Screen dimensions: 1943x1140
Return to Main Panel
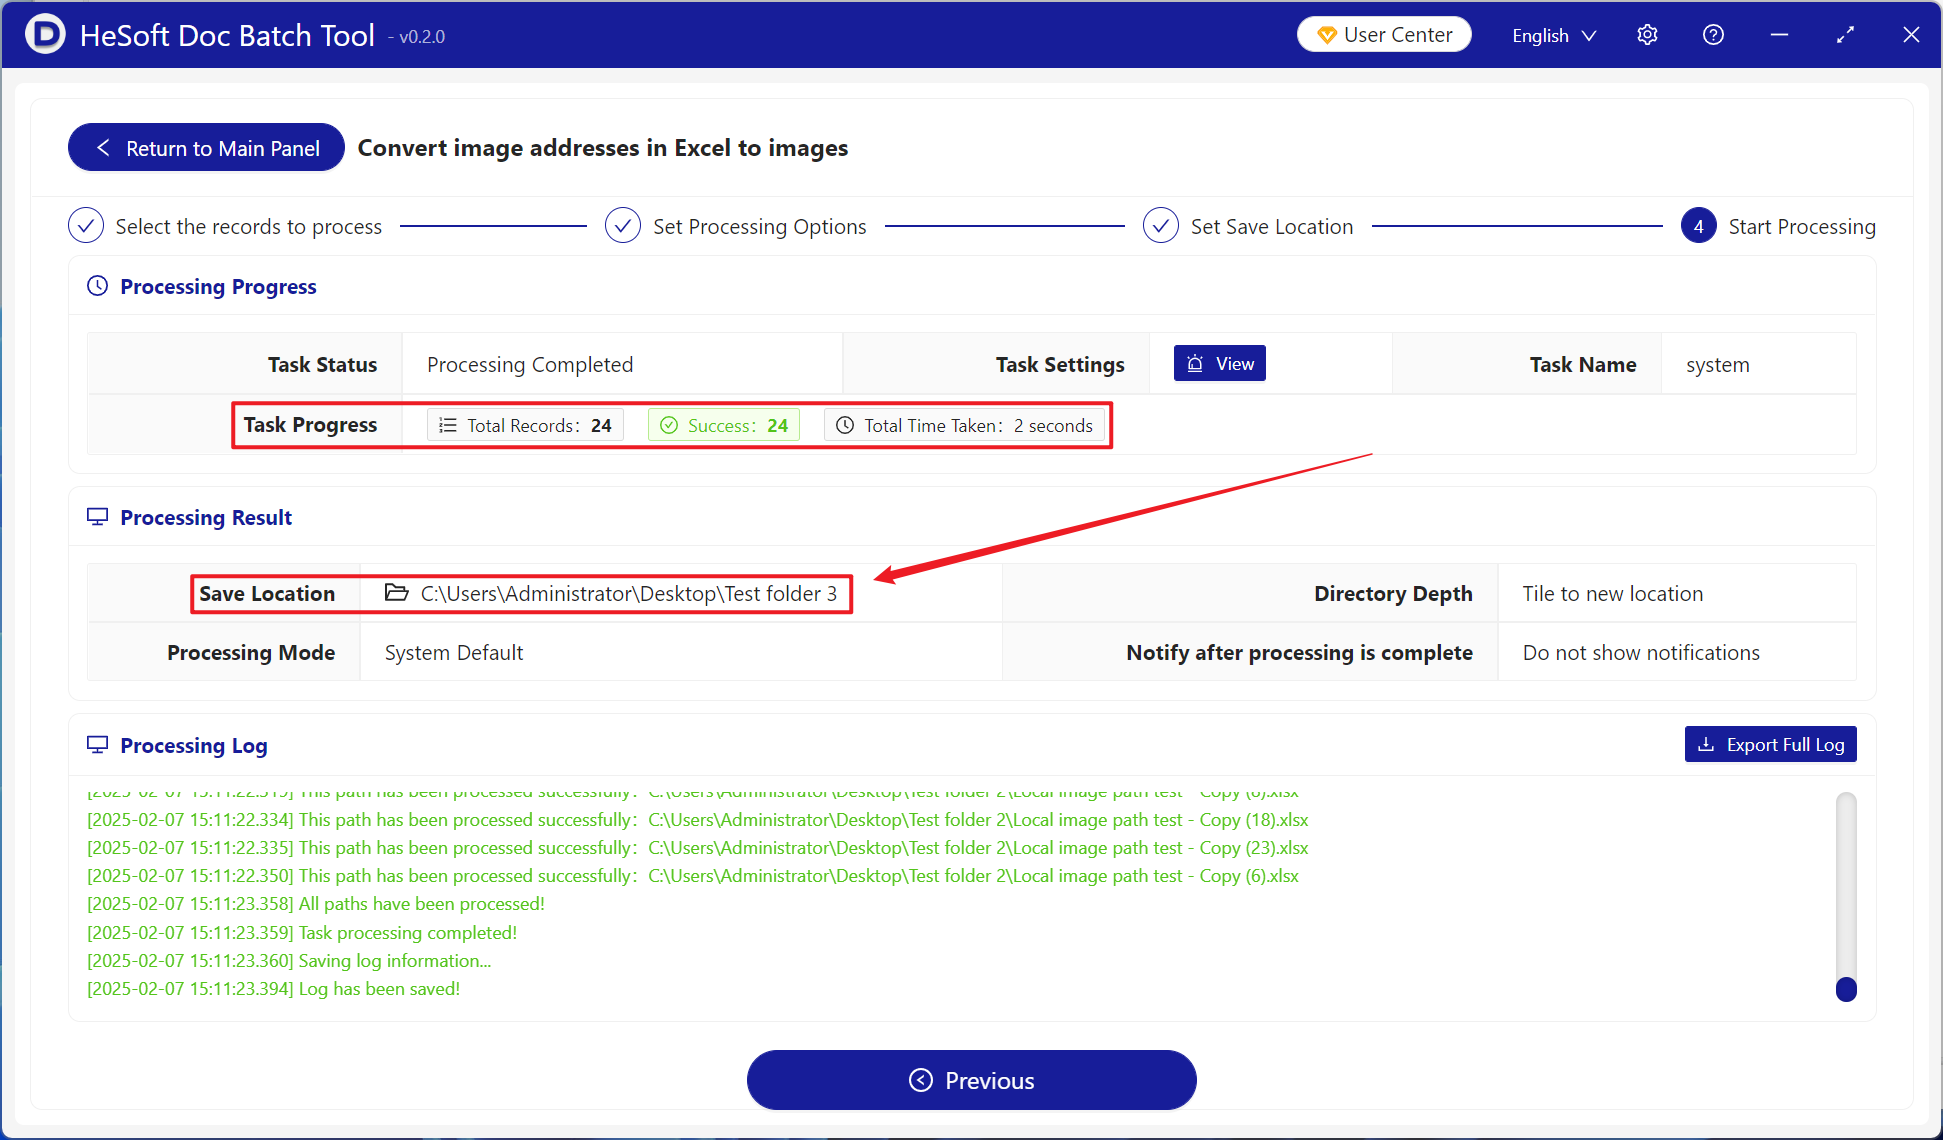[x=206, y=148]
